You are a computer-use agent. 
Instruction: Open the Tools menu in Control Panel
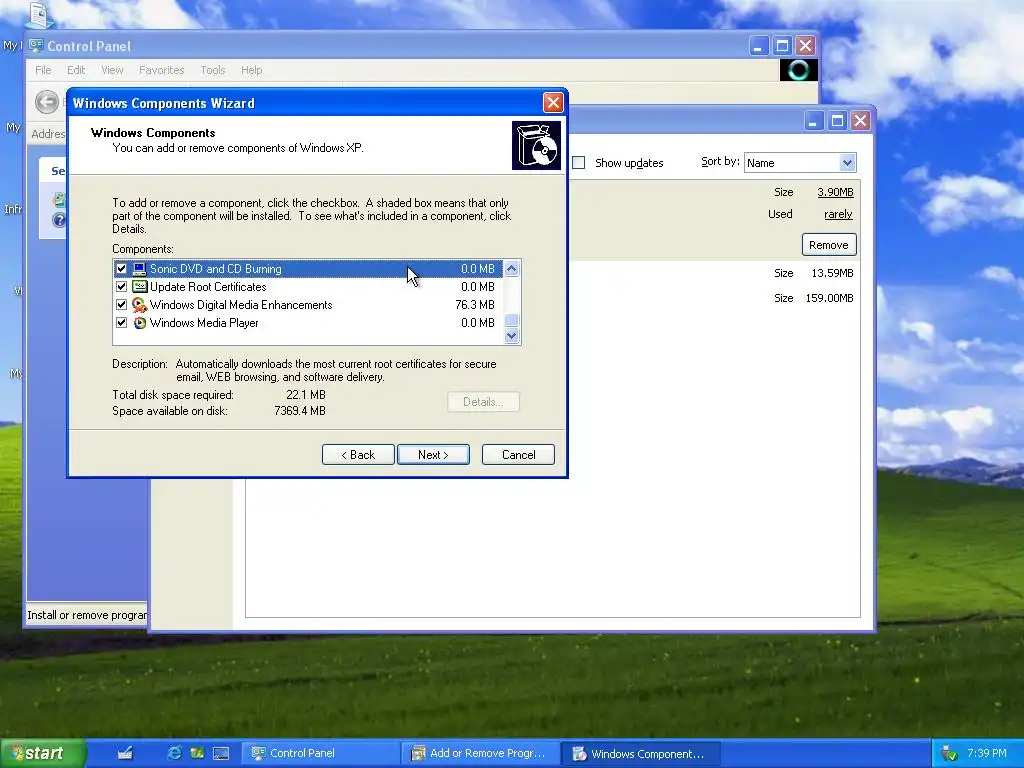coord(212,70)
